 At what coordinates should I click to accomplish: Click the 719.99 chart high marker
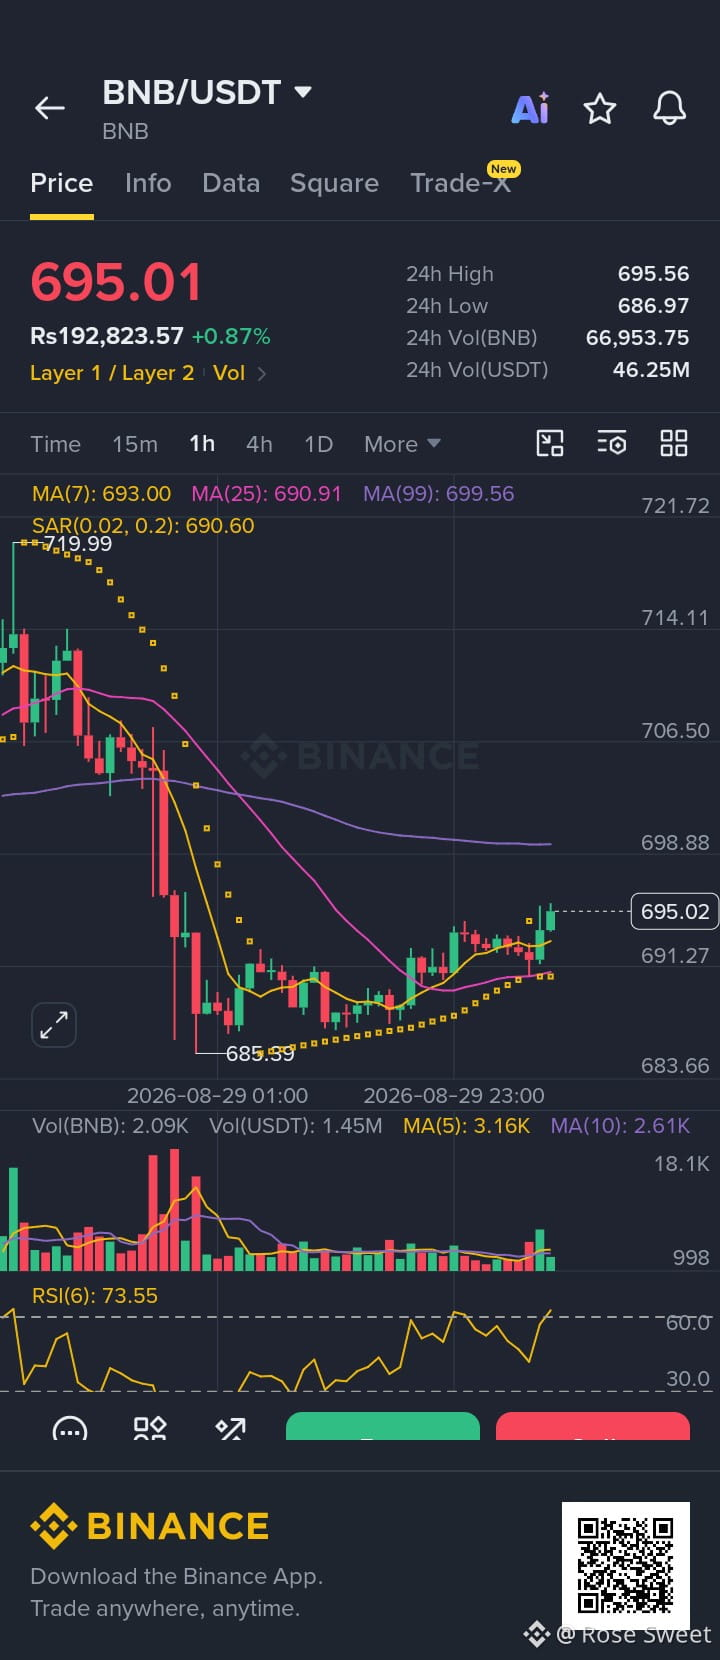(77, 544)
